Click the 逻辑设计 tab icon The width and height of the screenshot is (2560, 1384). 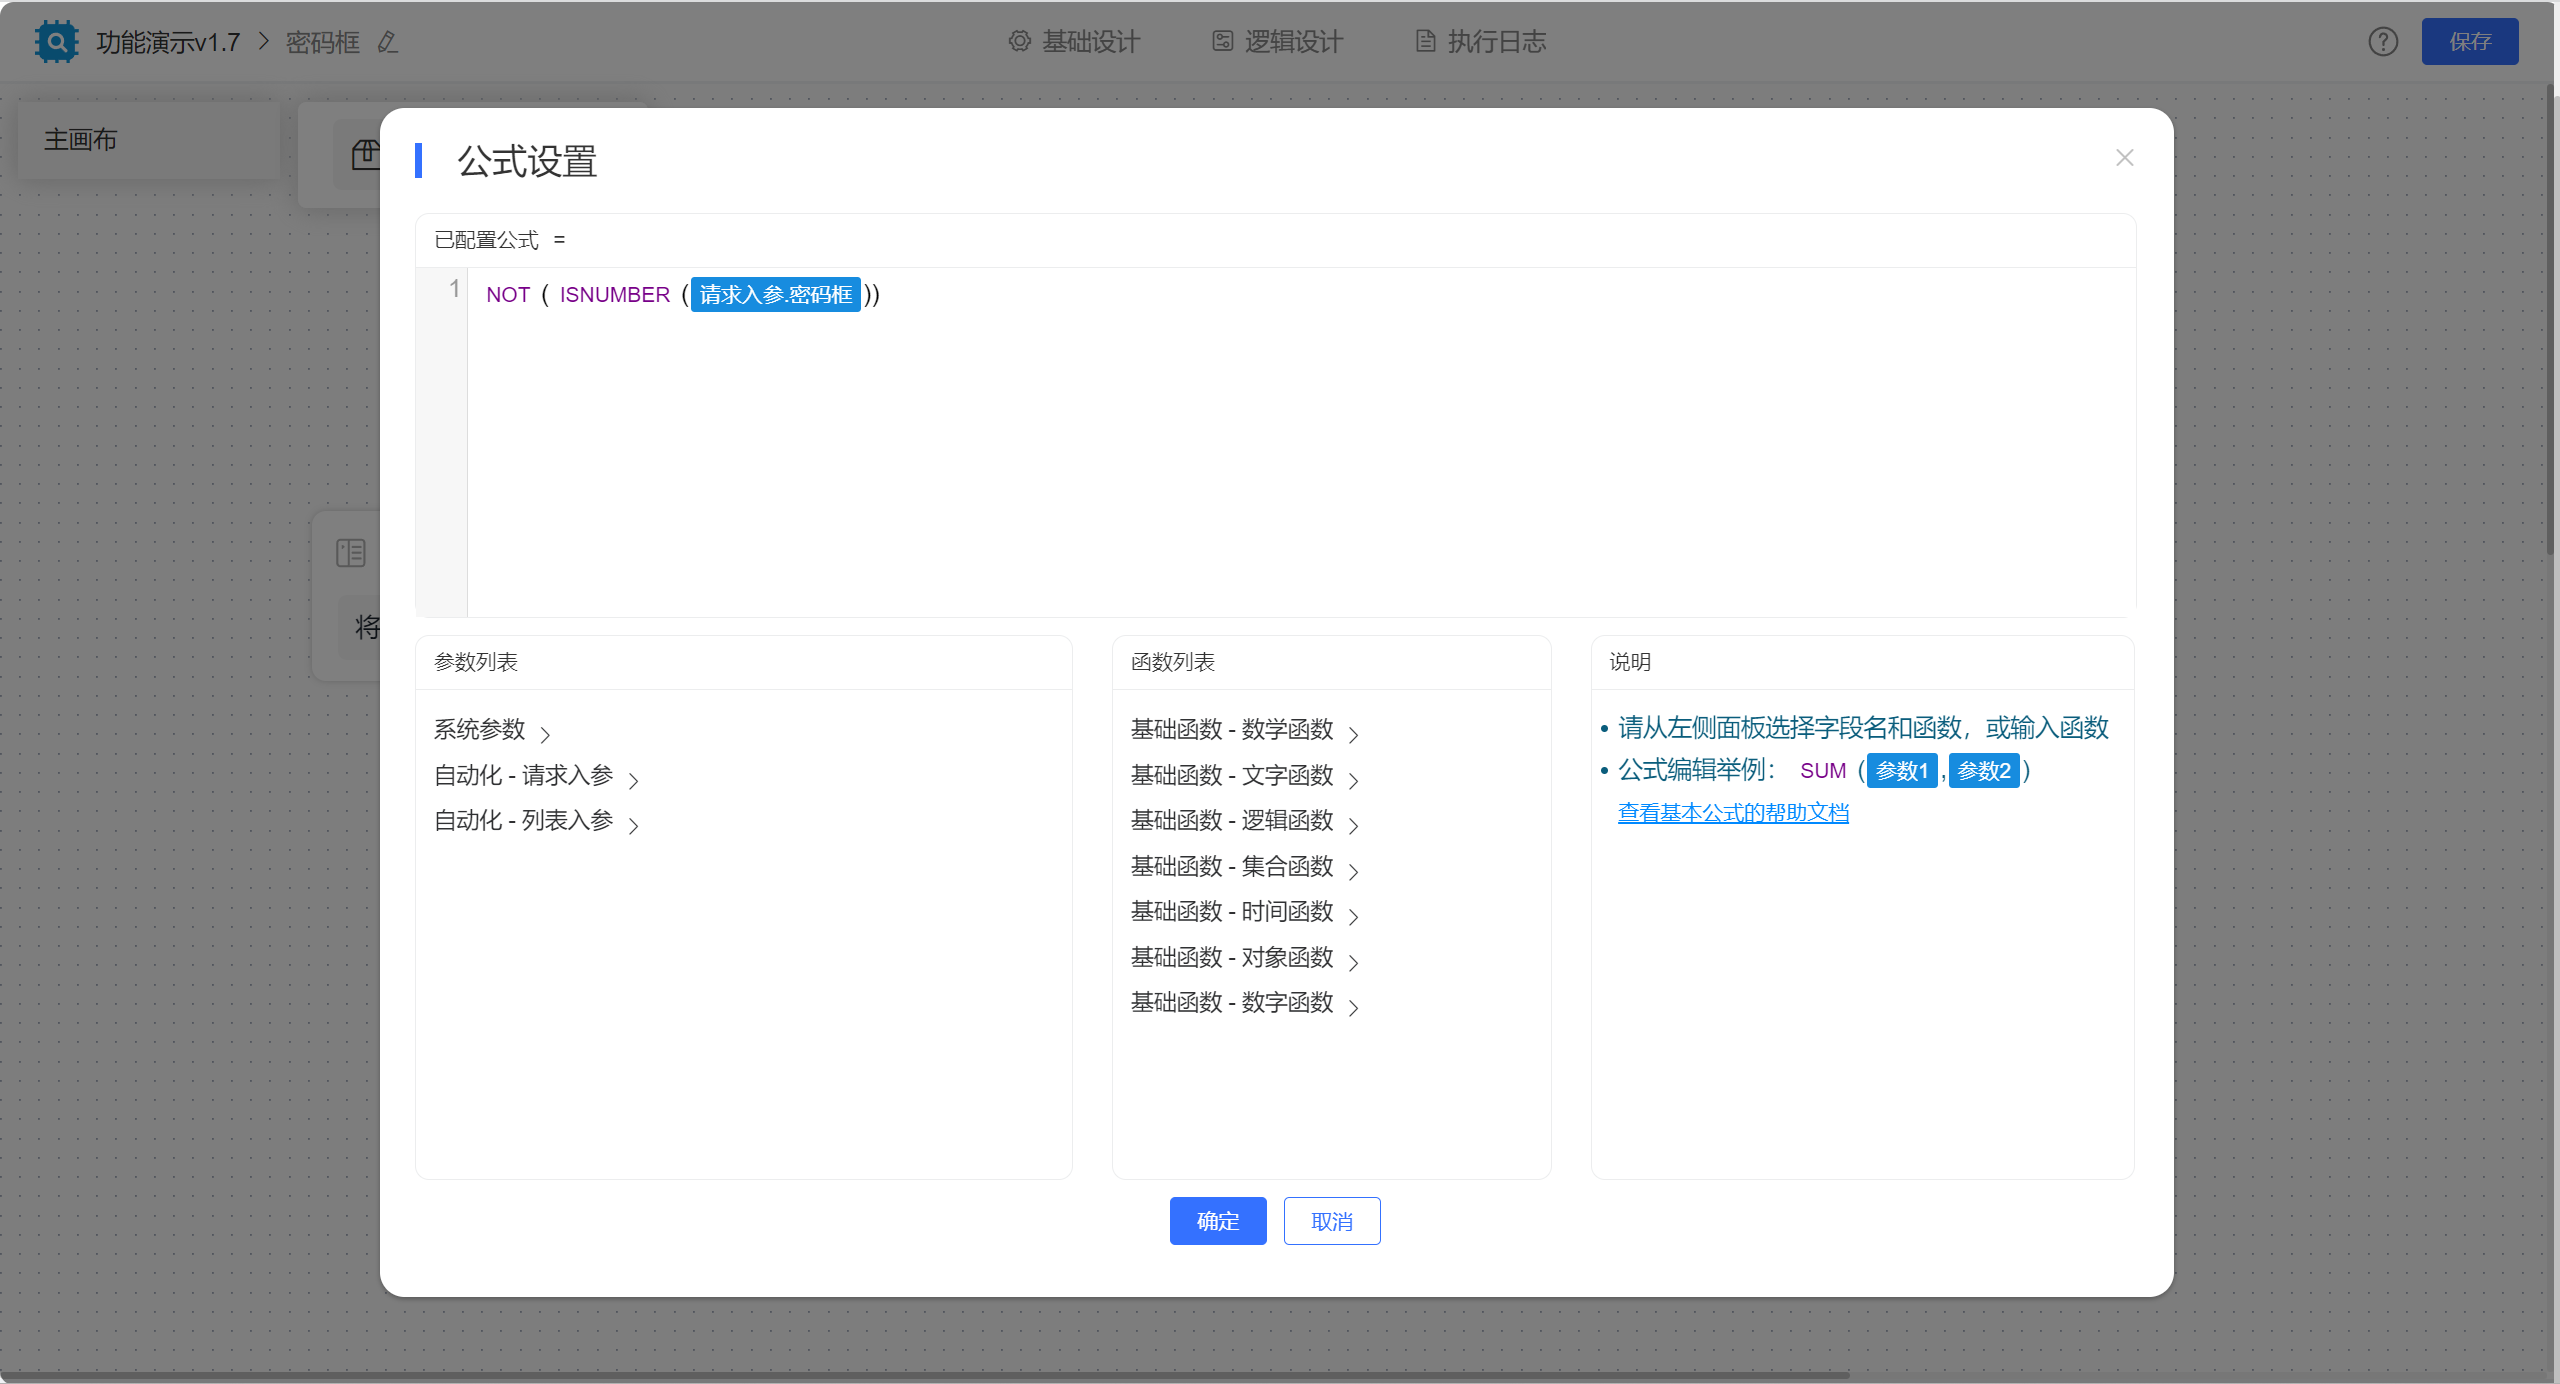coord(1223,41)
